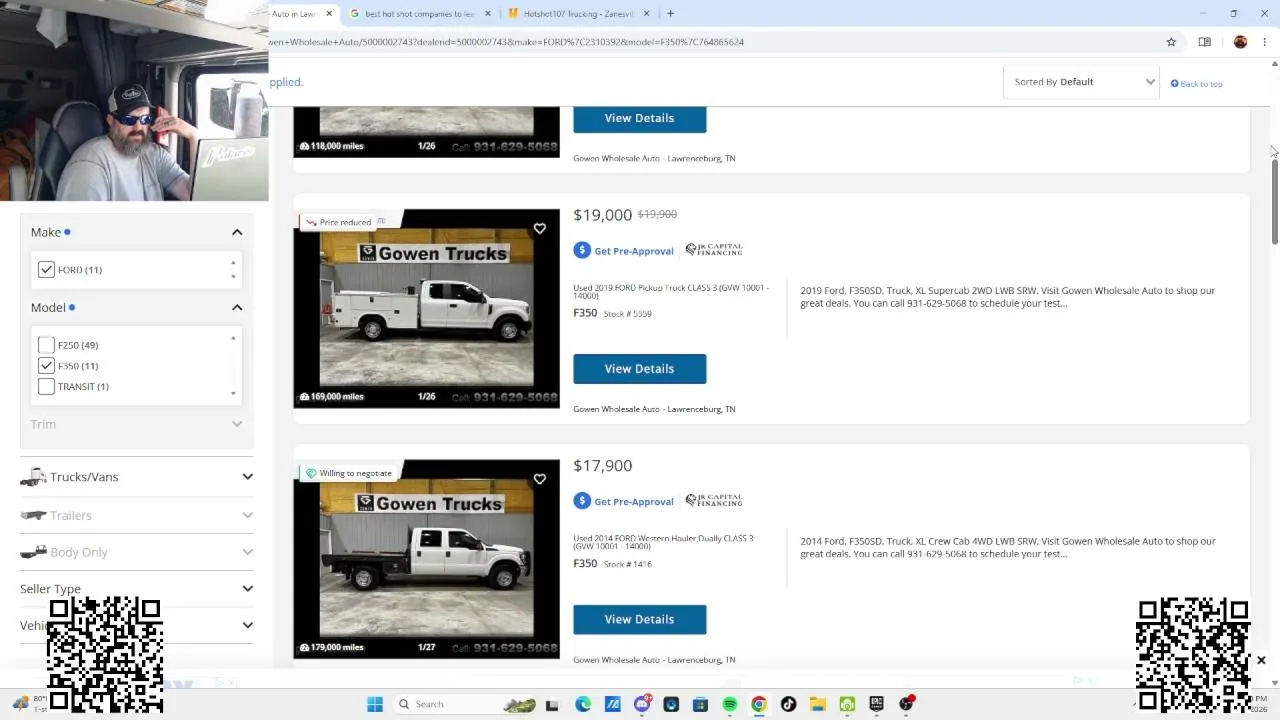Open Task View on the taskbar
The height and width of the screenshot is (720, 1280).
coord(552,704)
